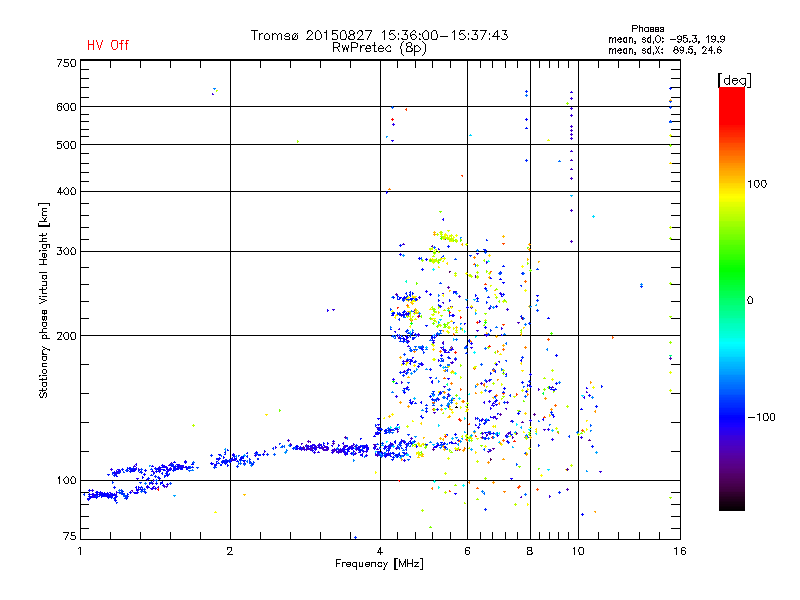
Task: Click y-axis tick label '200'
Action: (66, 336)
